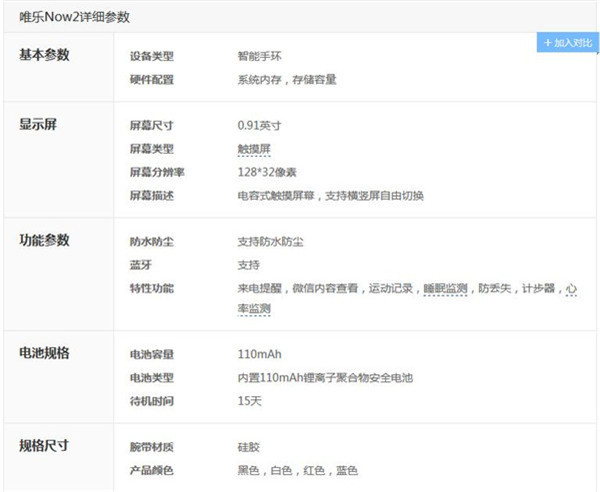Open the 率监测 underlined link on second line
The width and height of the screenshot is (600, 492).
point(254,308)
